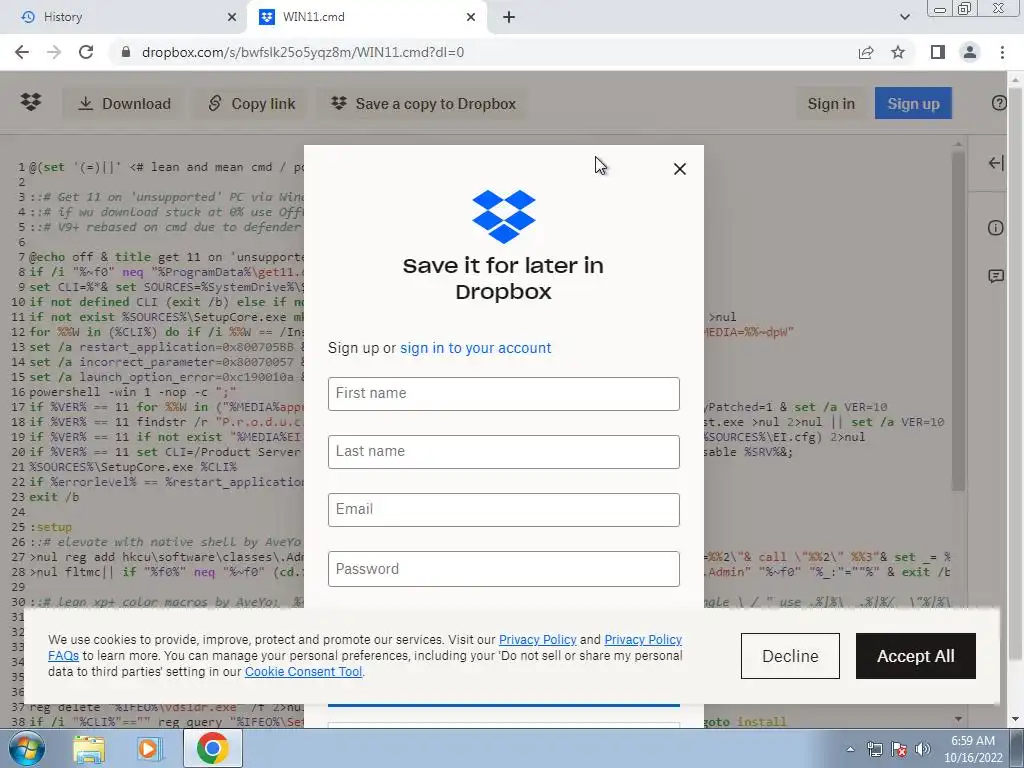1024x768 pixels.
Task: Share this page icon in address bar
Action: (866, 52)
